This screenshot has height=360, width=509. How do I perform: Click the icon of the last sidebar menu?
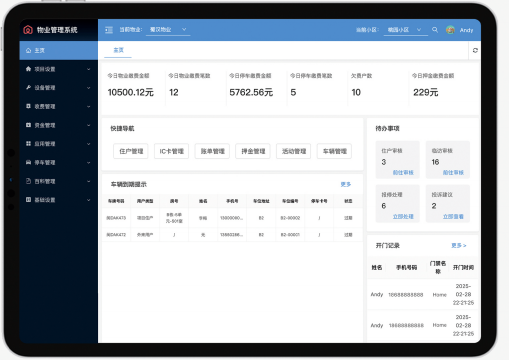(28, 200)
